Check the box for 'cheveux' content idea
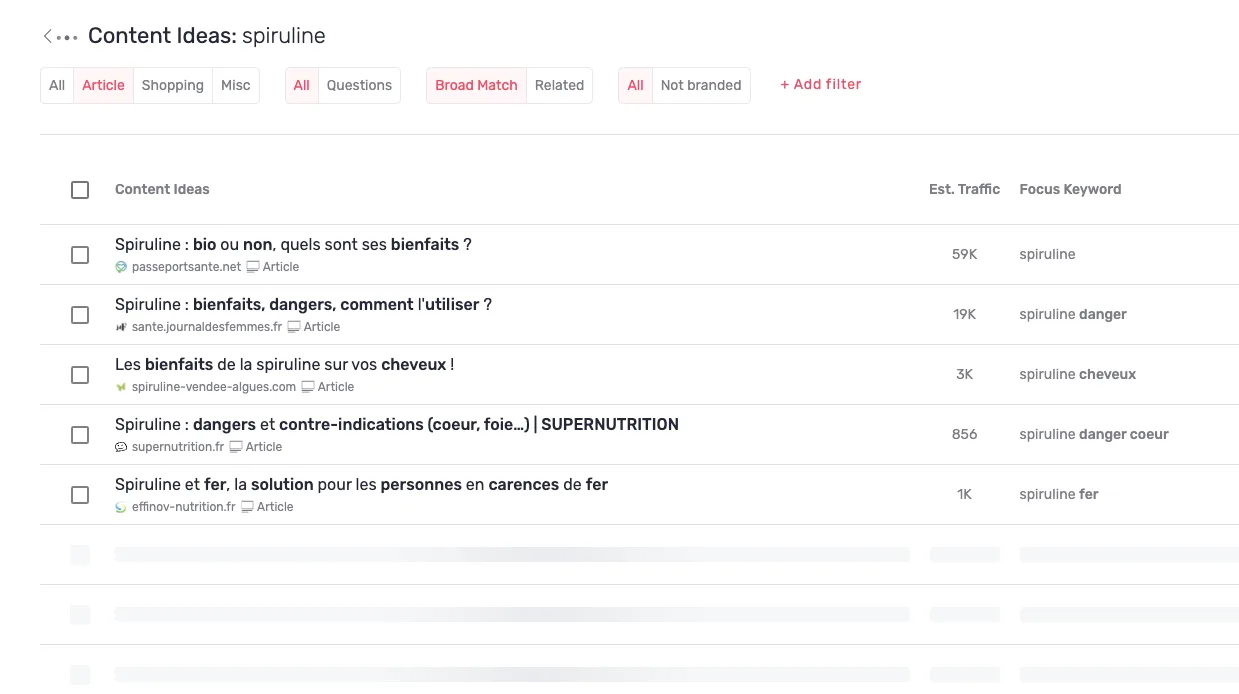The image size is (1239, 694). point(80,375)
